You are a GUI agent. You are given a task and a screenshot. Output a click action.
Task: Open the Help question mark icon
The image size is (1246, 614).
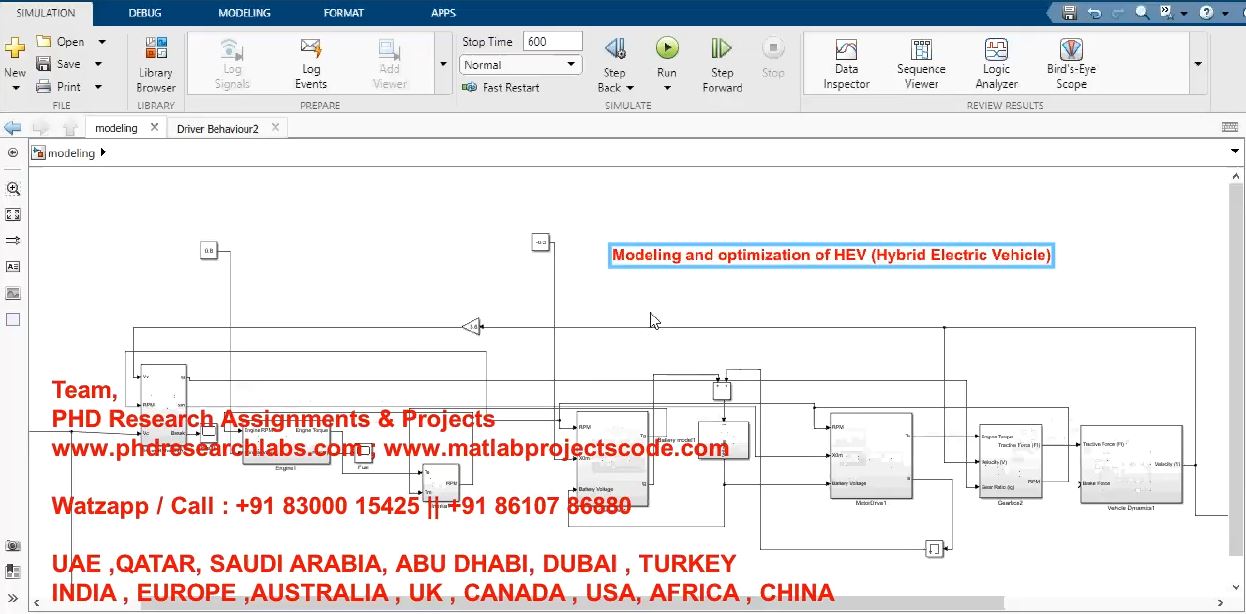pyautogui.click(x=1207, y=13)
